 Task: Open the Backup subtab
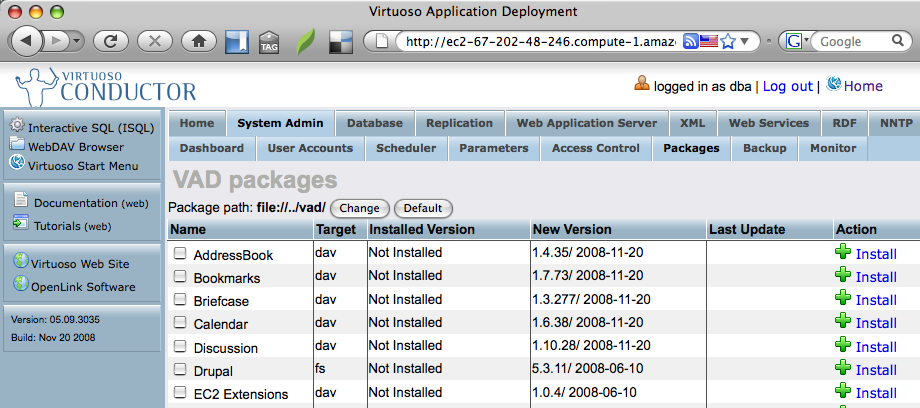pos(764,148)
